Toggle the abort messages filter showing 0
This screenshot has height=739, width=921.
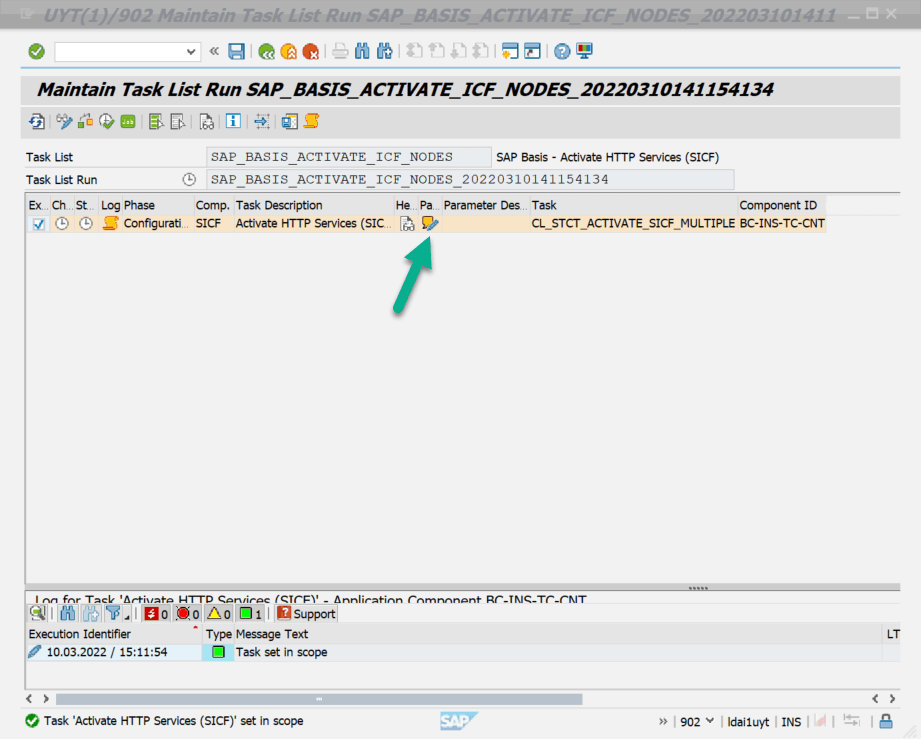coord(156,614)
